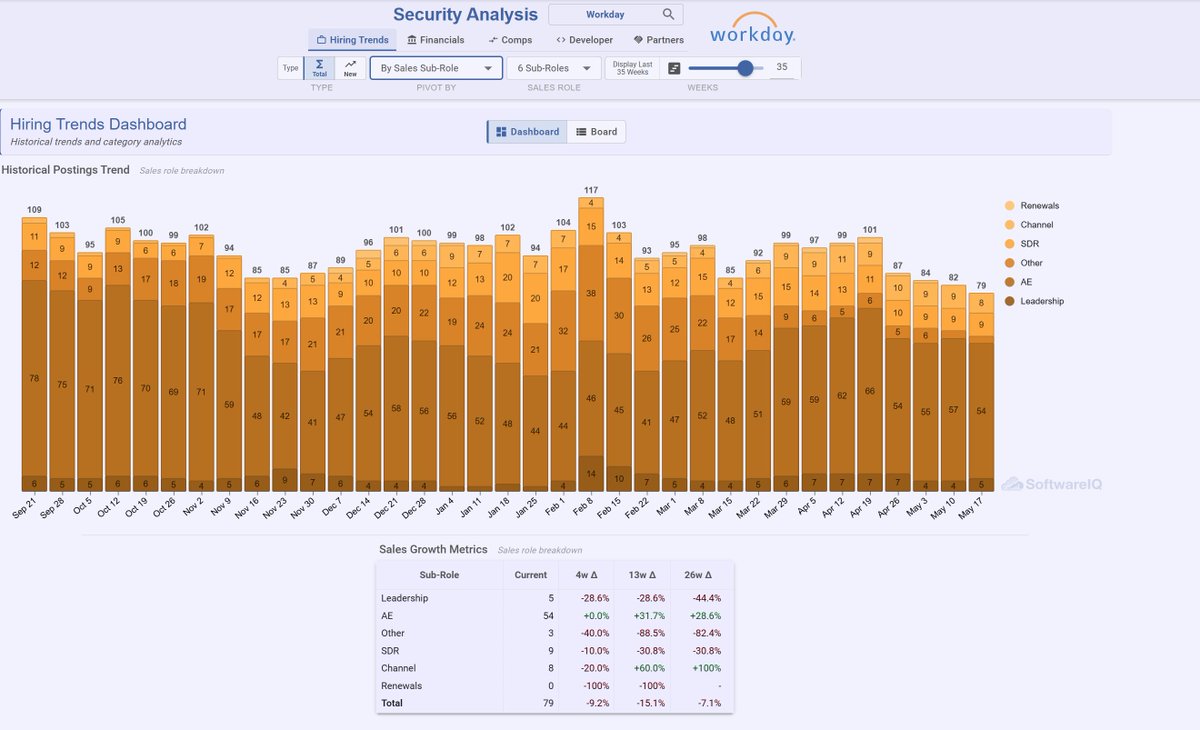Screen dimensions: 1200x730
Task: Click the search magnifier icon
Action: point(668,15)
